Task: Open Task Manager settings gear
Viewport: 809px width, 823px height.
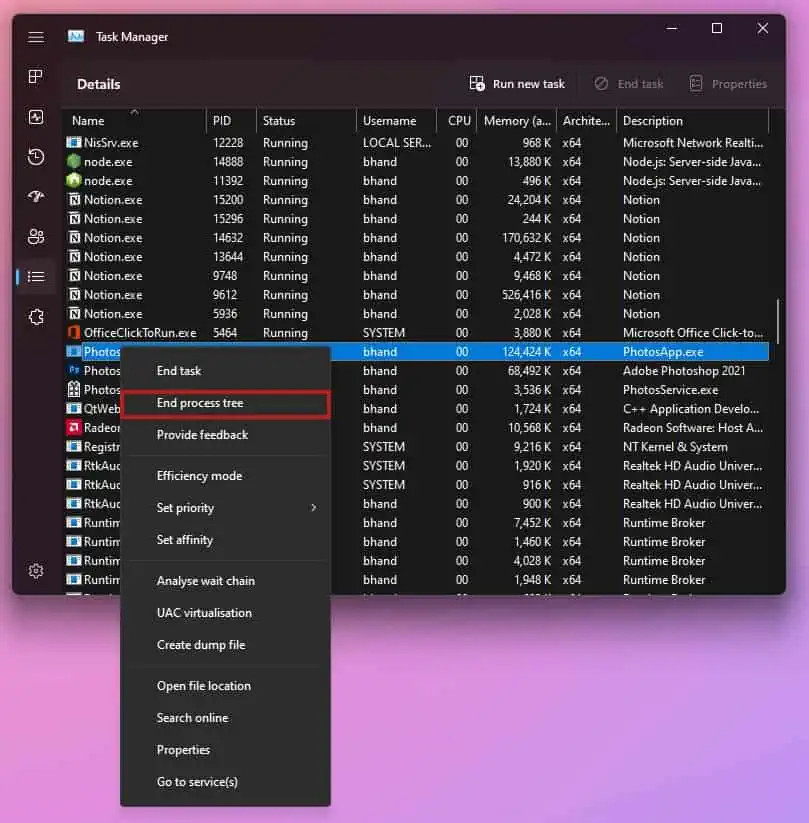Action: click(x=36, y=571)
